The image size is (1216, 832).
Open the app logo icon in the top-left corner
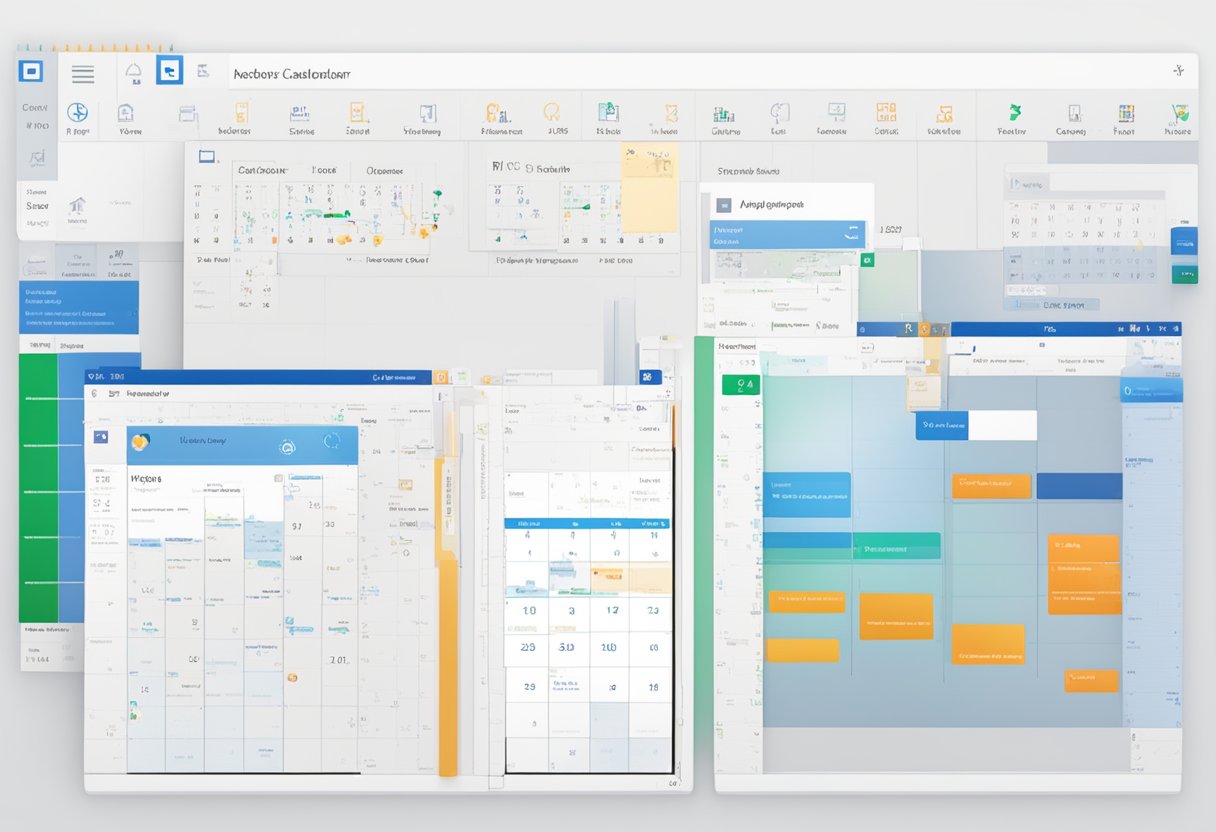30,72
